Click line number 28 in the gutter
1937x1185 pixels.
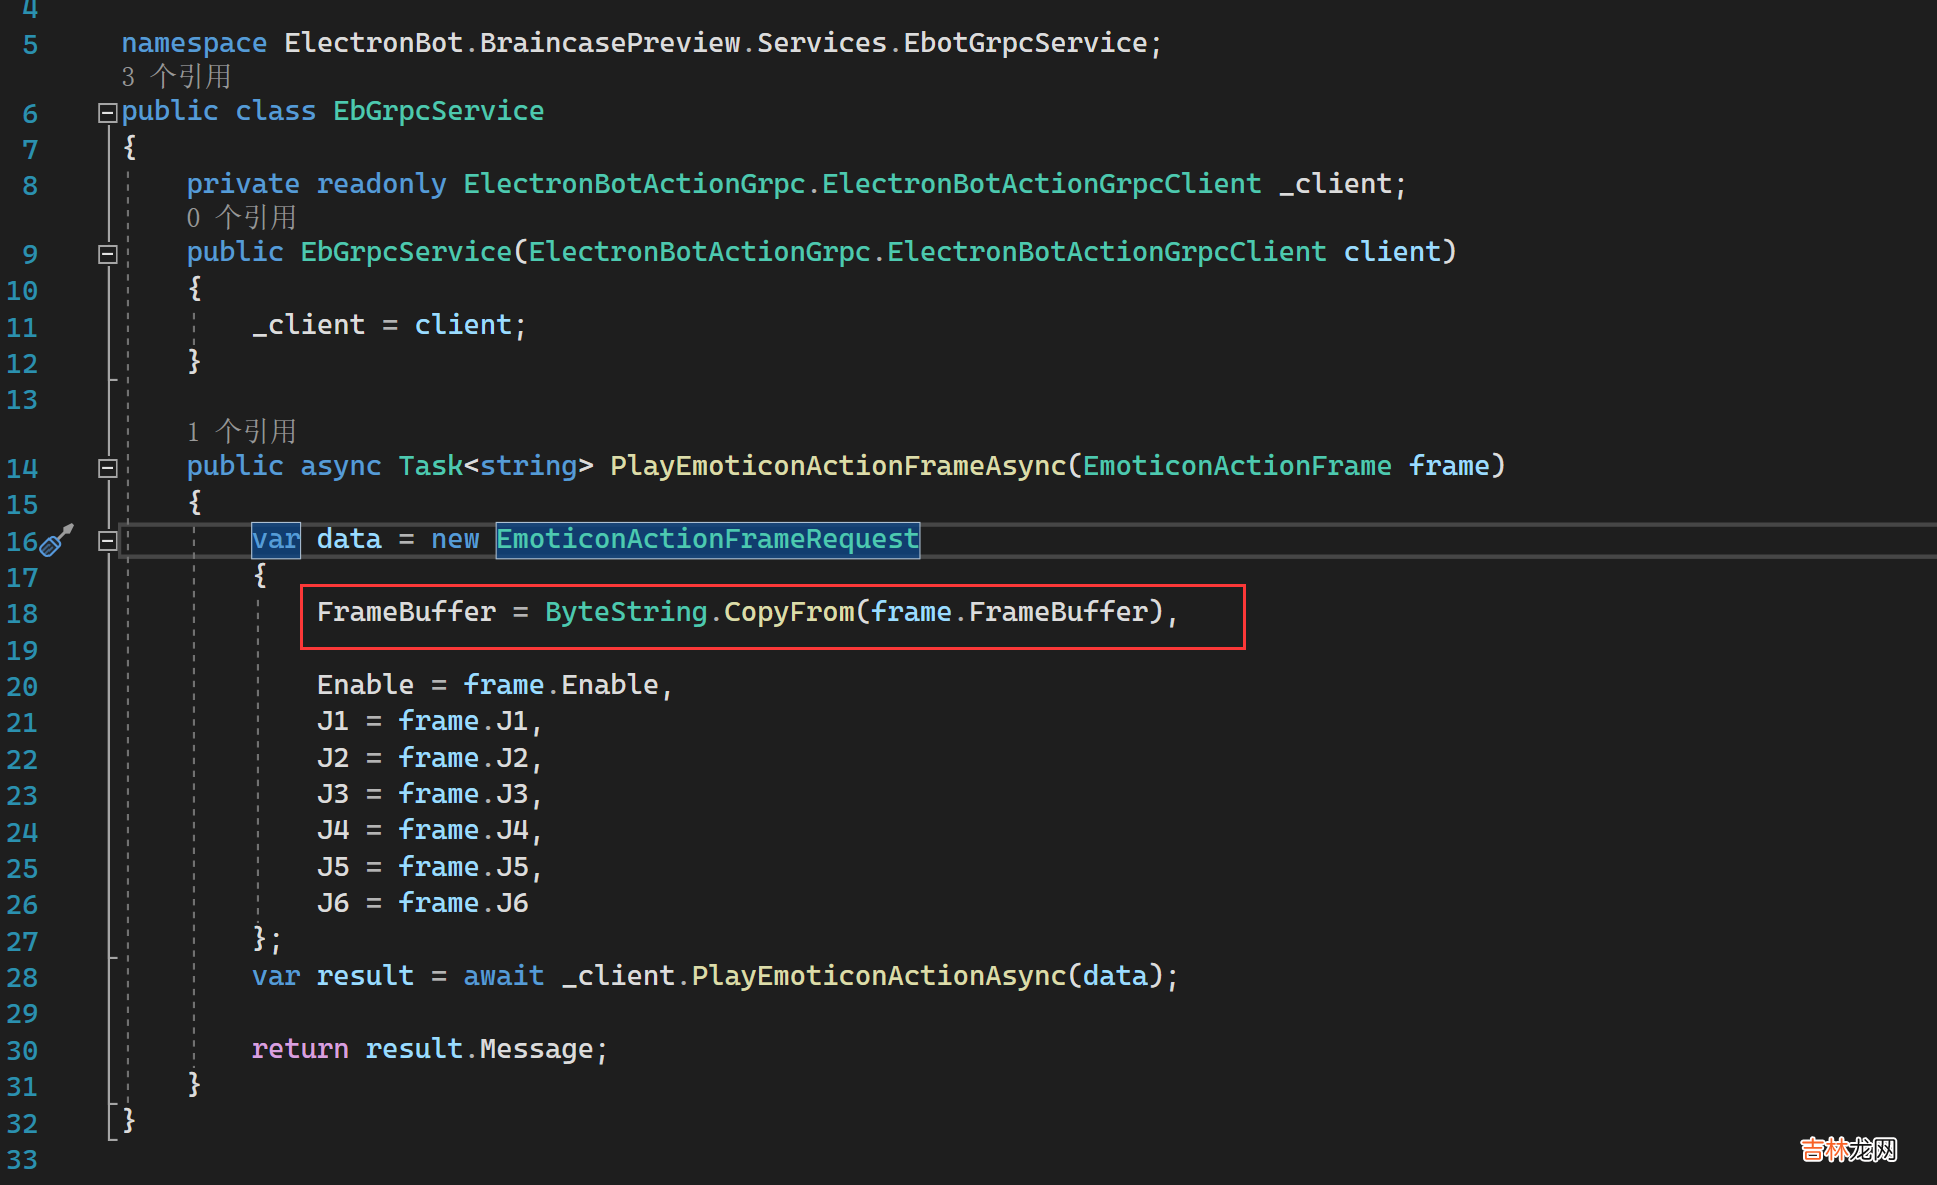click(x=22, y=978)
